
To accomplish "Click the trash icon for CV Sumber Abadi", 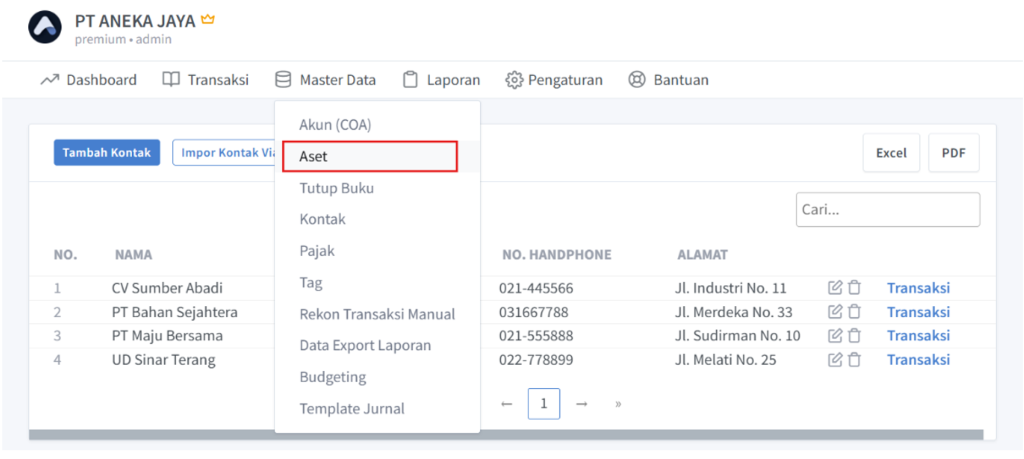I will pos(854,288).
